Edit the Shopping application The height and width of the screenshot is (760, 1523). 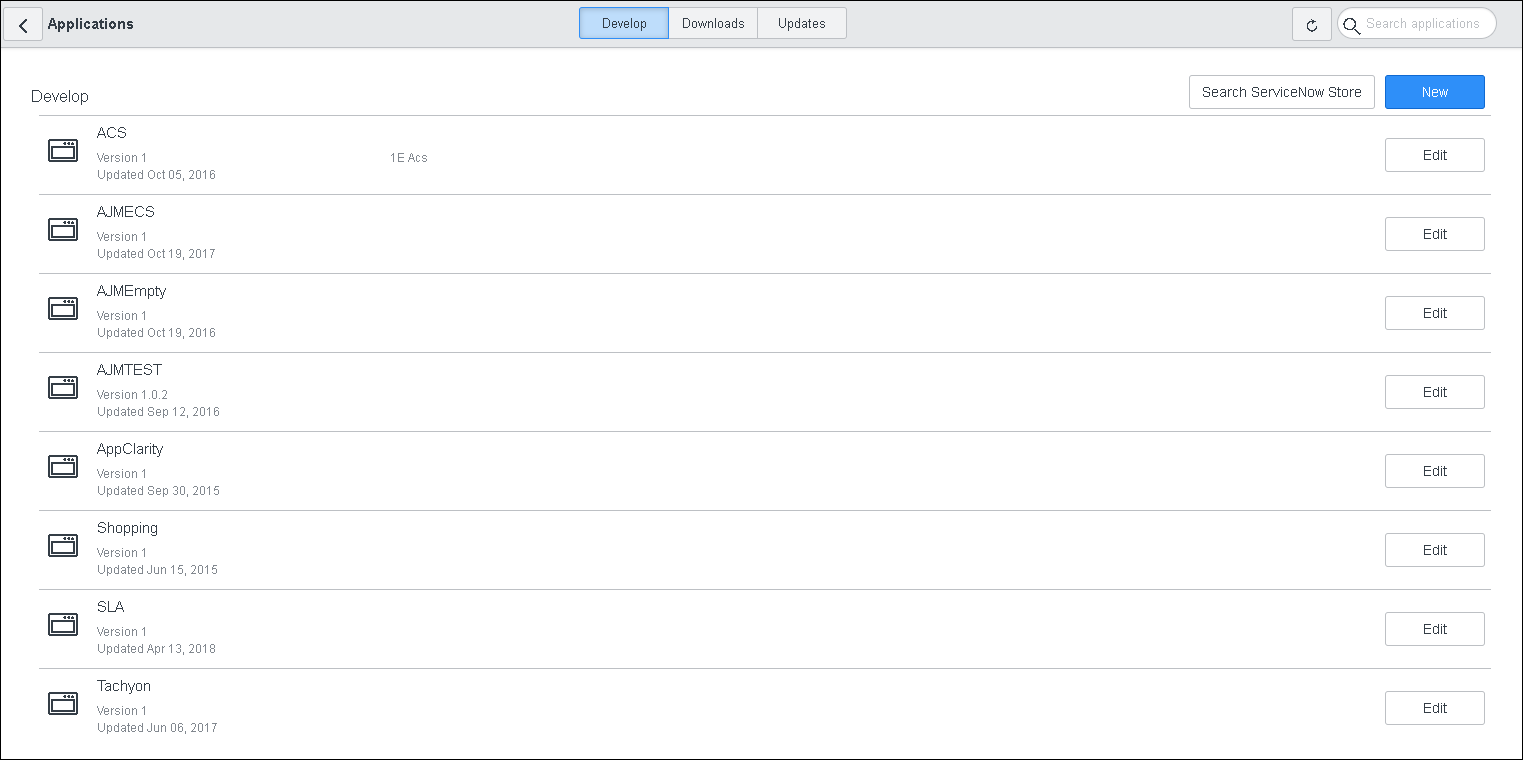click(1434, 550)
